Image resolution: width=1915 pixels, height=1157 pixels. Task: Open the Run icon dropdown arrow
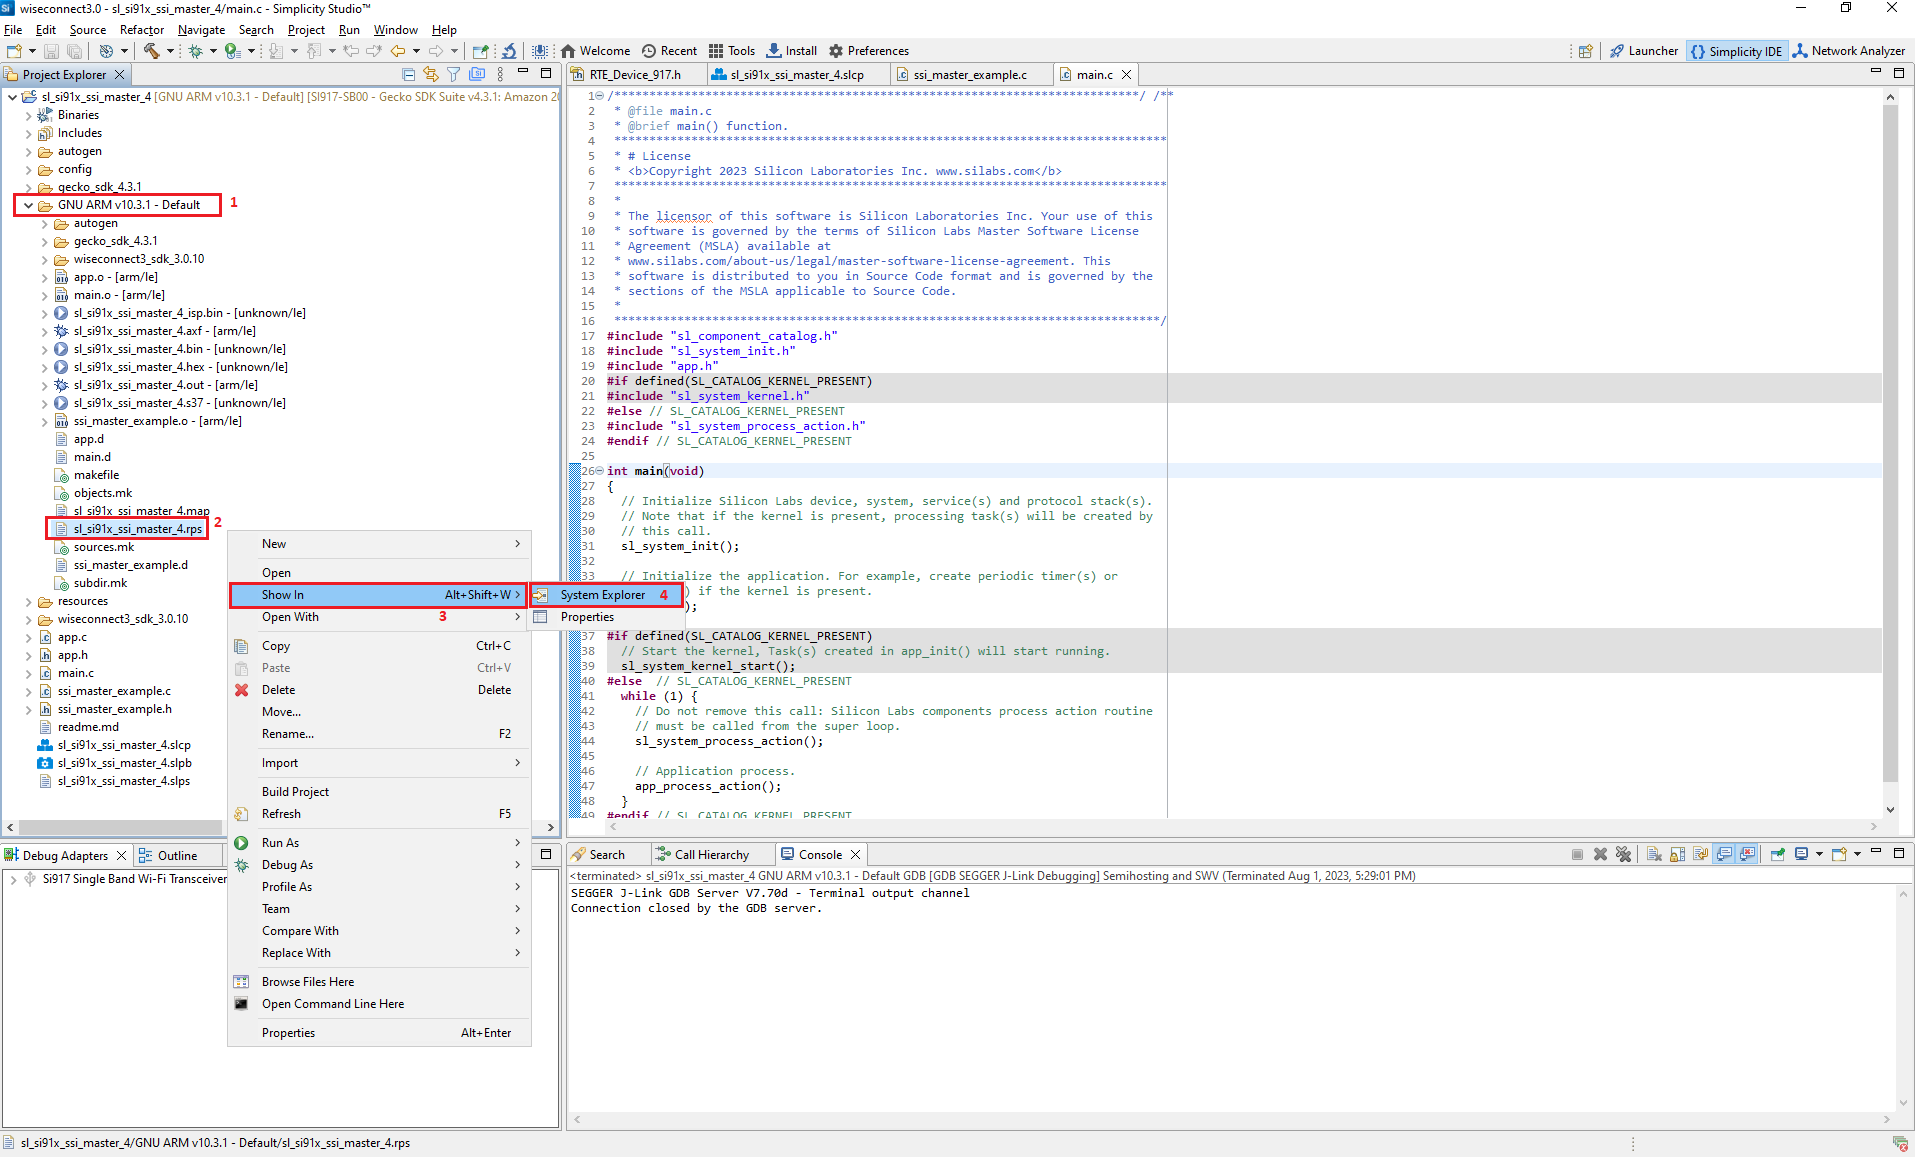point(251,51)
